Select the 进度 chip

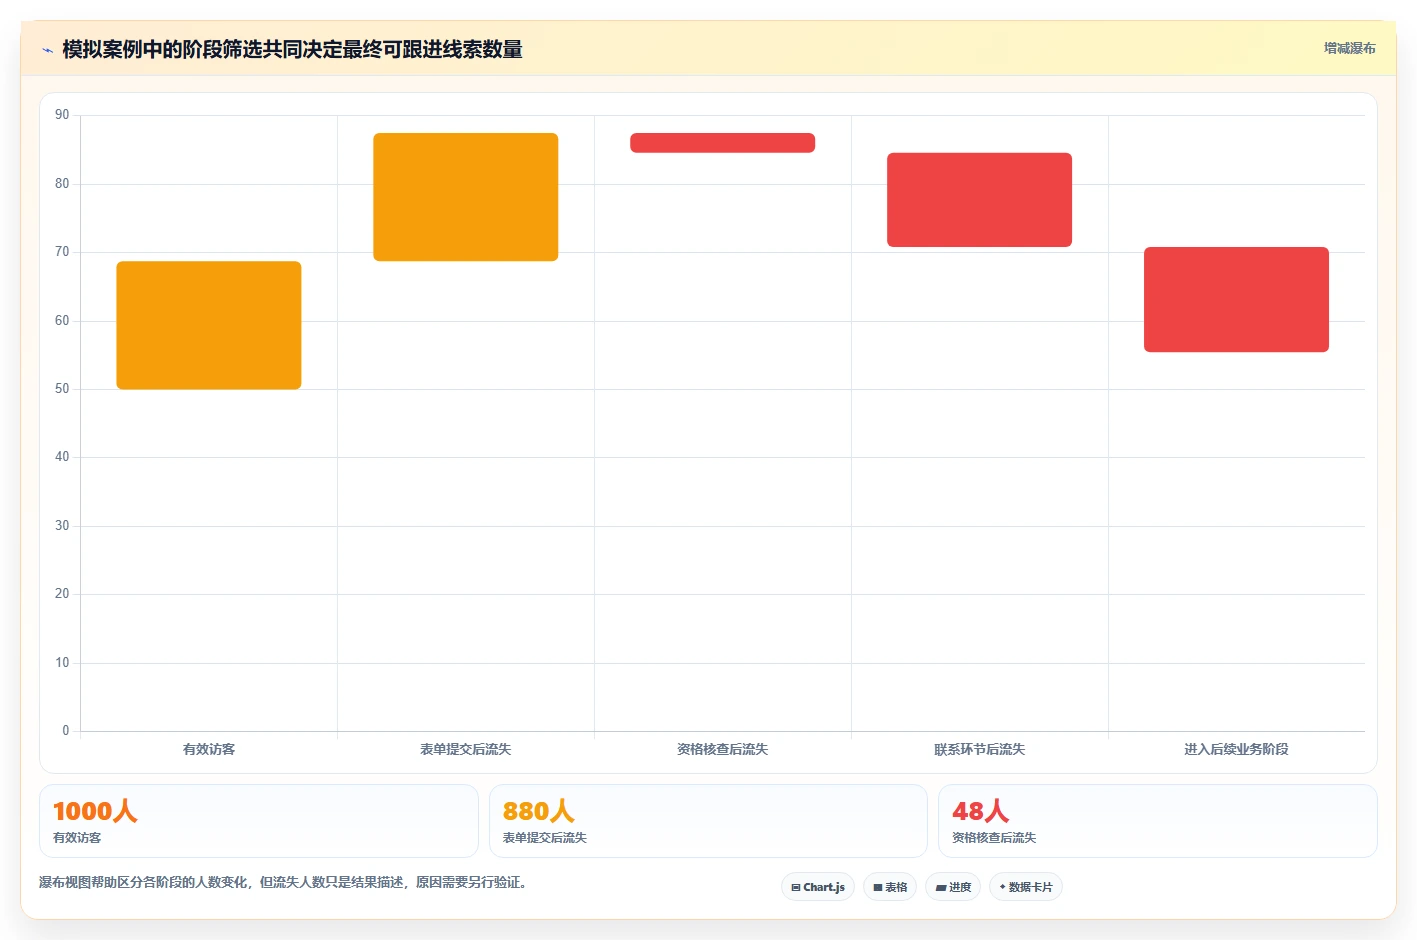(x=953, y=887)
